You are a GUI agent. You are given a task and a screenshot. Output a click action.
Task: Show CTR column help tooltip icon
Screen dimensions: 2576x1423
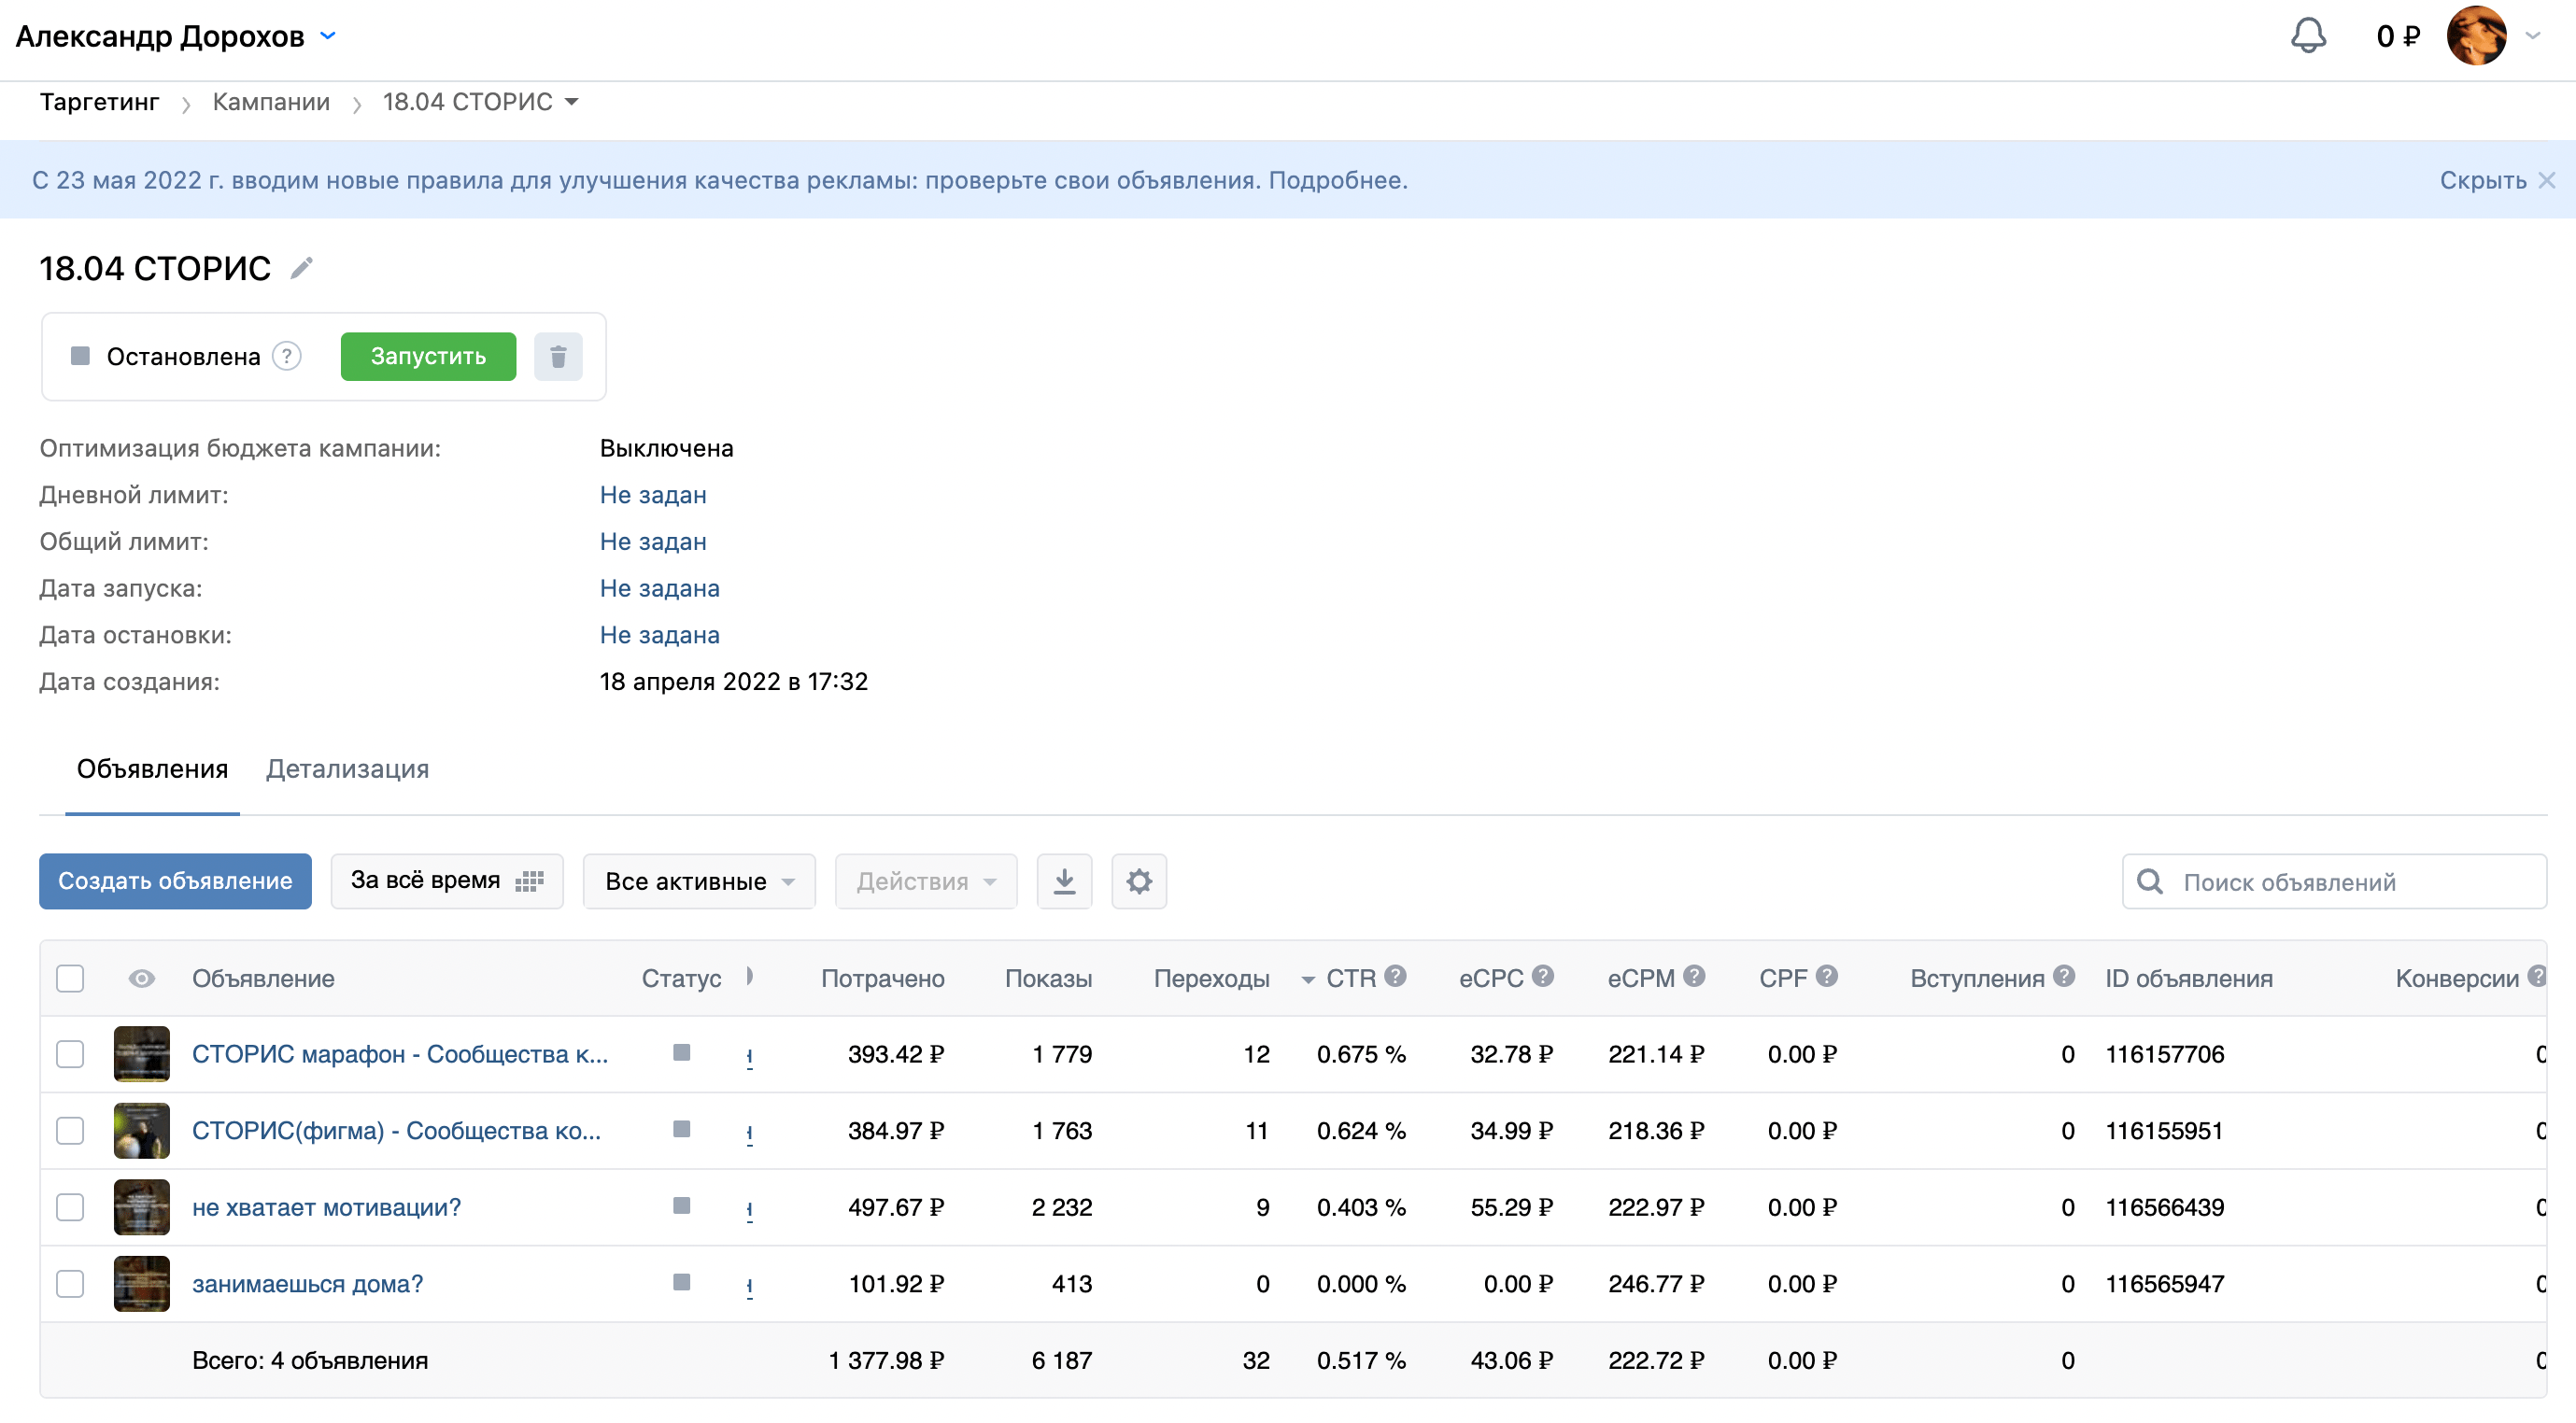pos(1395,977)
